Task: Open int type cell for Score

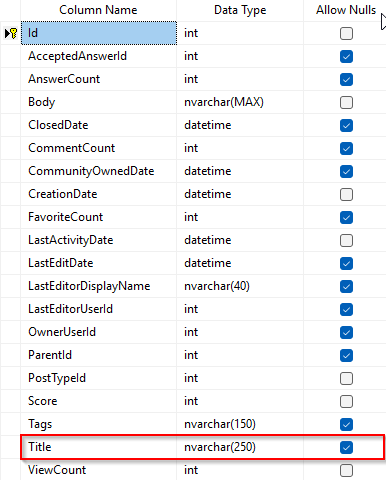Action: (240, 401)
